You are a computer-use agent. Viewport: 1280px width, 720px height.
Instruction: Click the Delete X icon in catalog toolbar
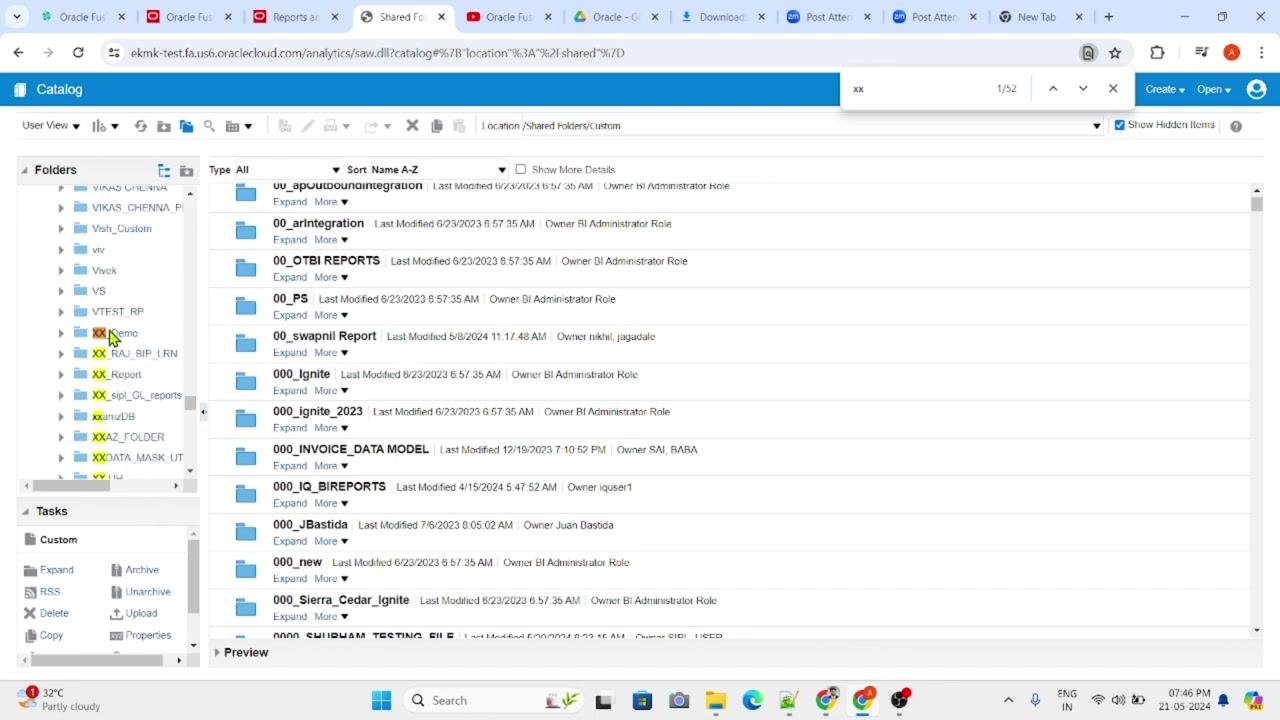pos(412,126)
